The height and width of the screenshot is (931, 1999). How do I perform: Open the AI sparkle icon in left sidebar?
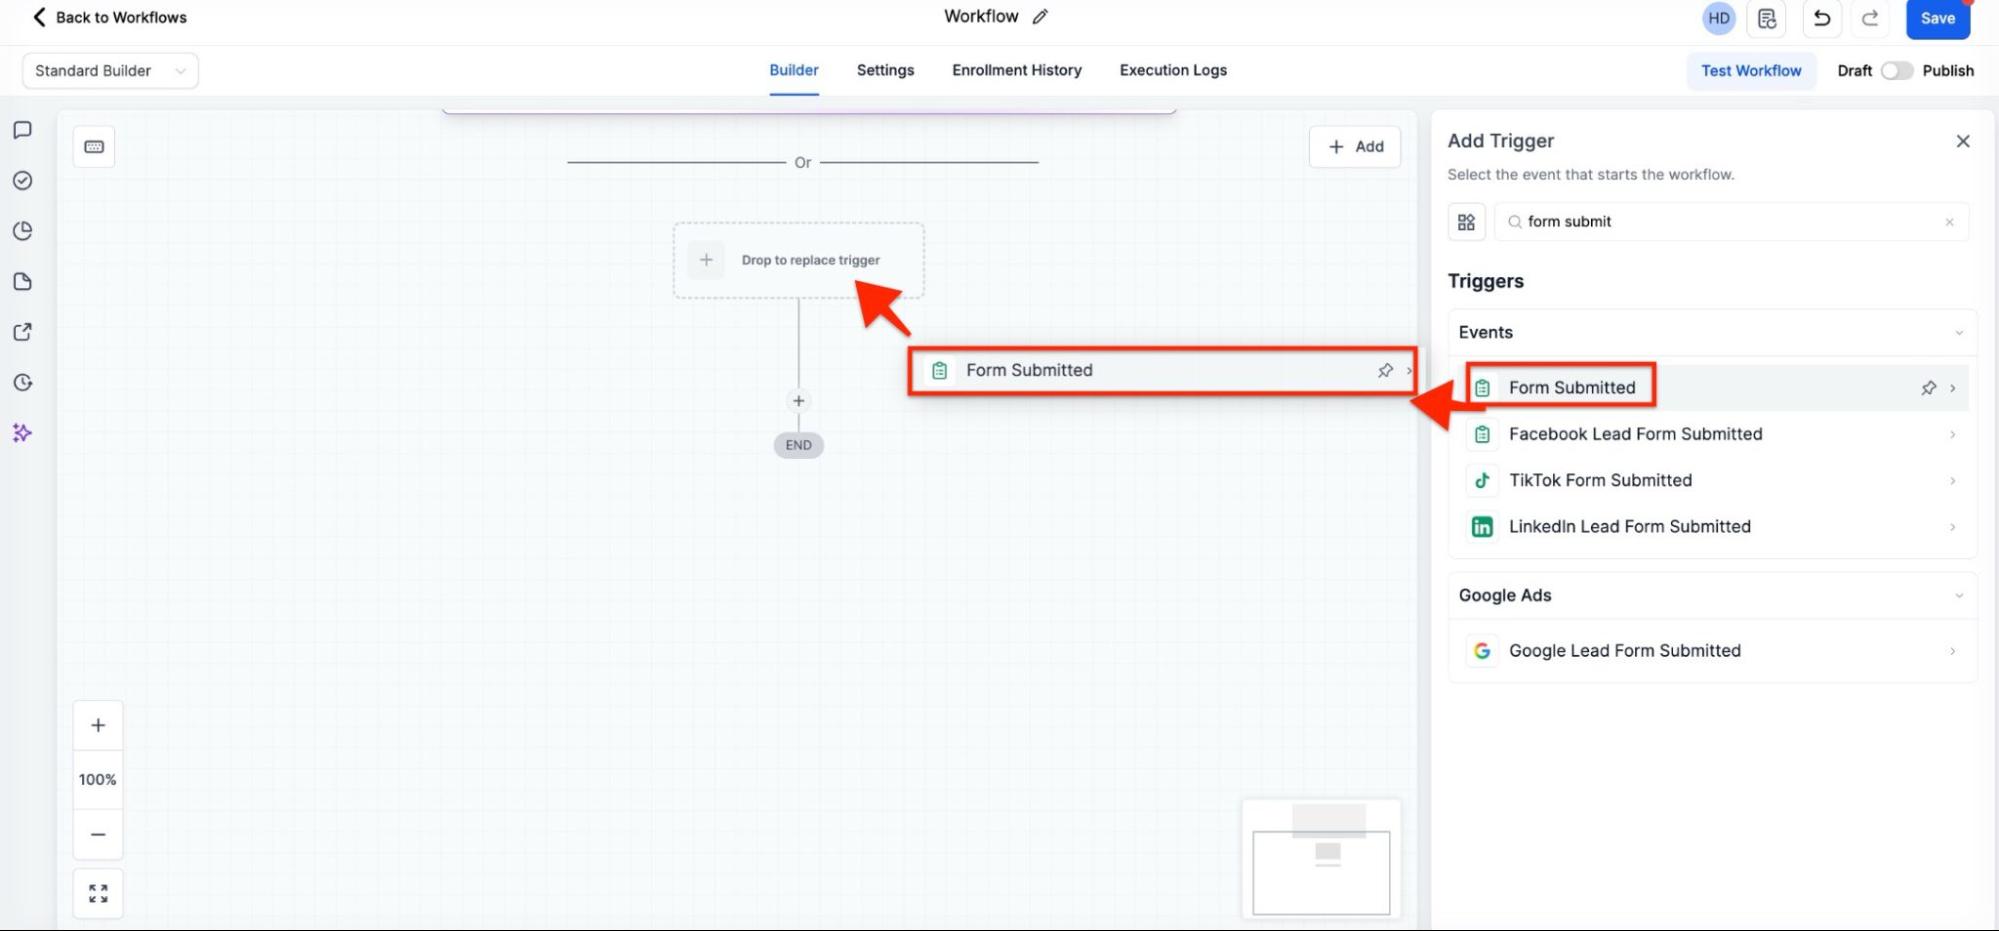click(x=22, y=433)
